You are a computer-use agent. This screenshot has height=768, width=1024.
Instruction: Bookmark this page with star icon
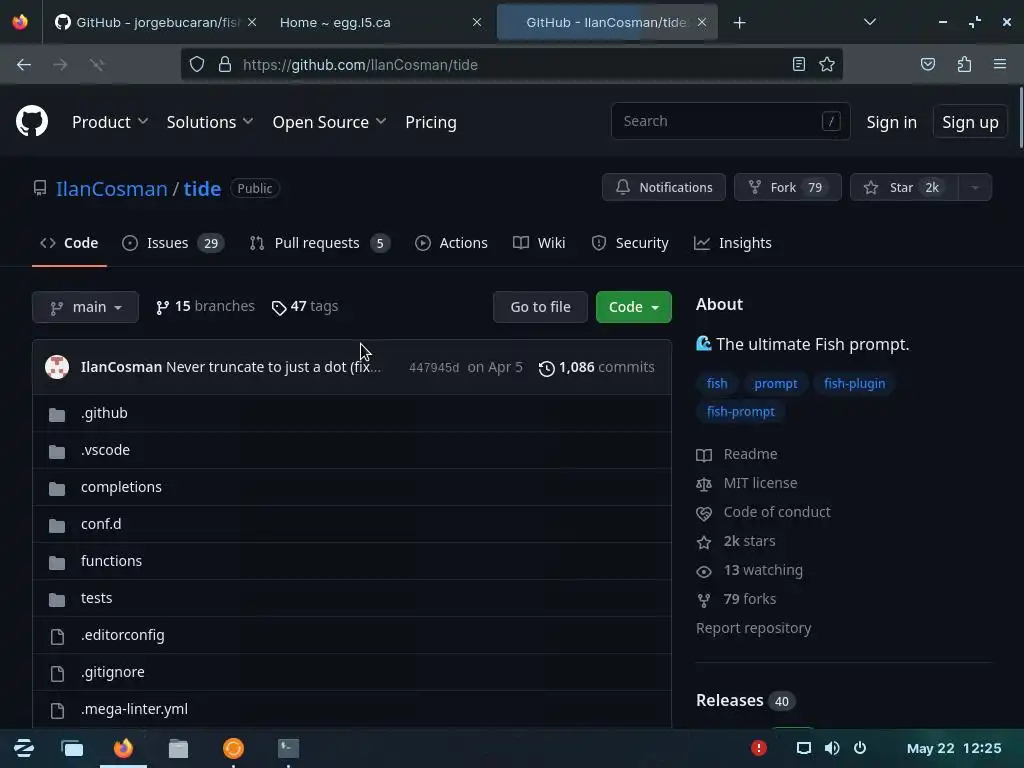point(827,65)
